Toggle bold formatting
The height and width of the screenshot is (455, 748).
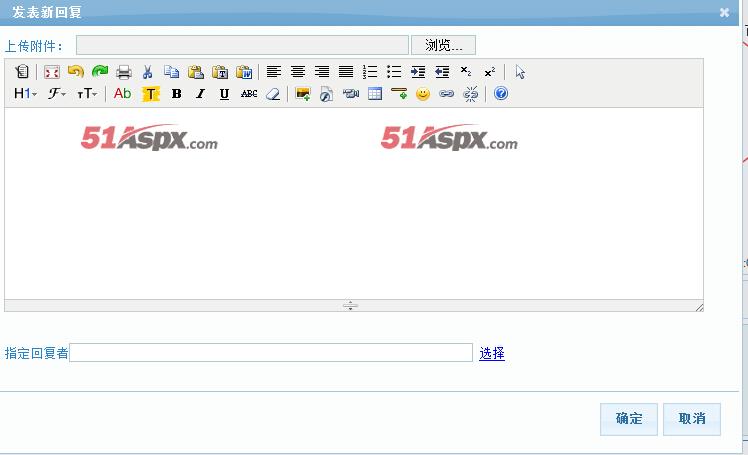tap(177, 93)
